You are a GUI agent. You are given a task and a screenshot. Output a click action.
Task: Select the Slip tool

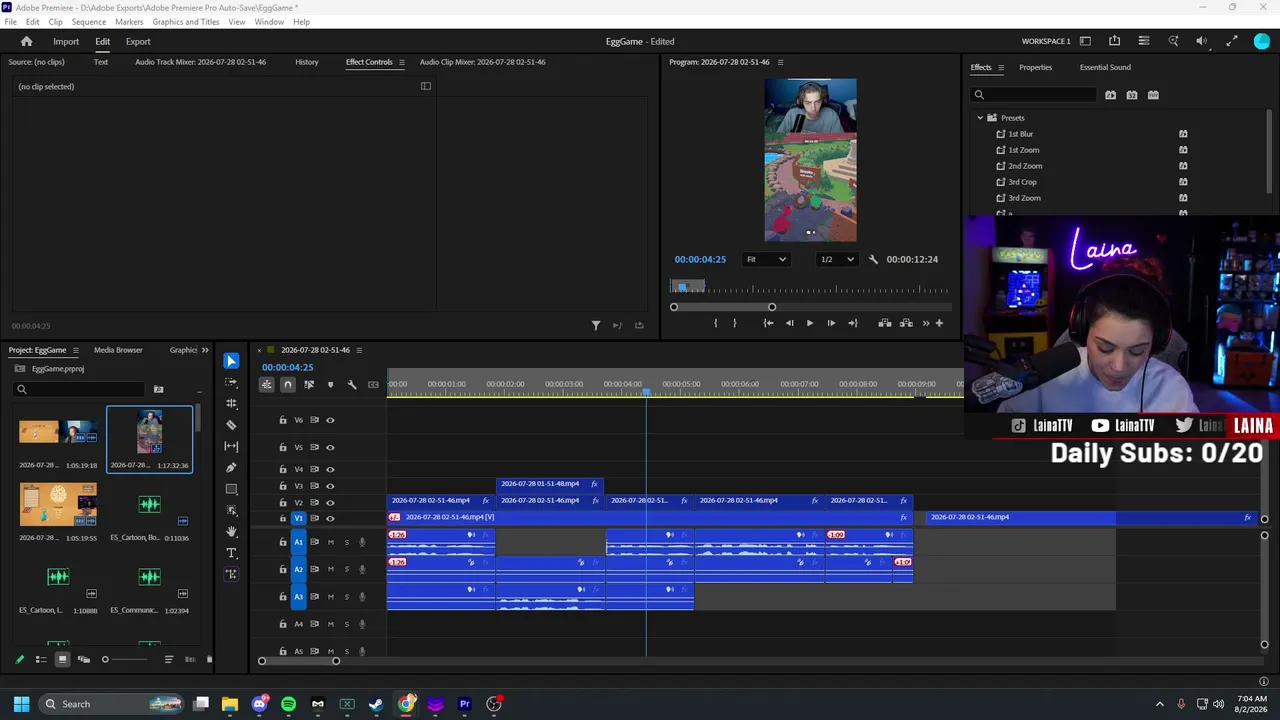click(231, 446)
